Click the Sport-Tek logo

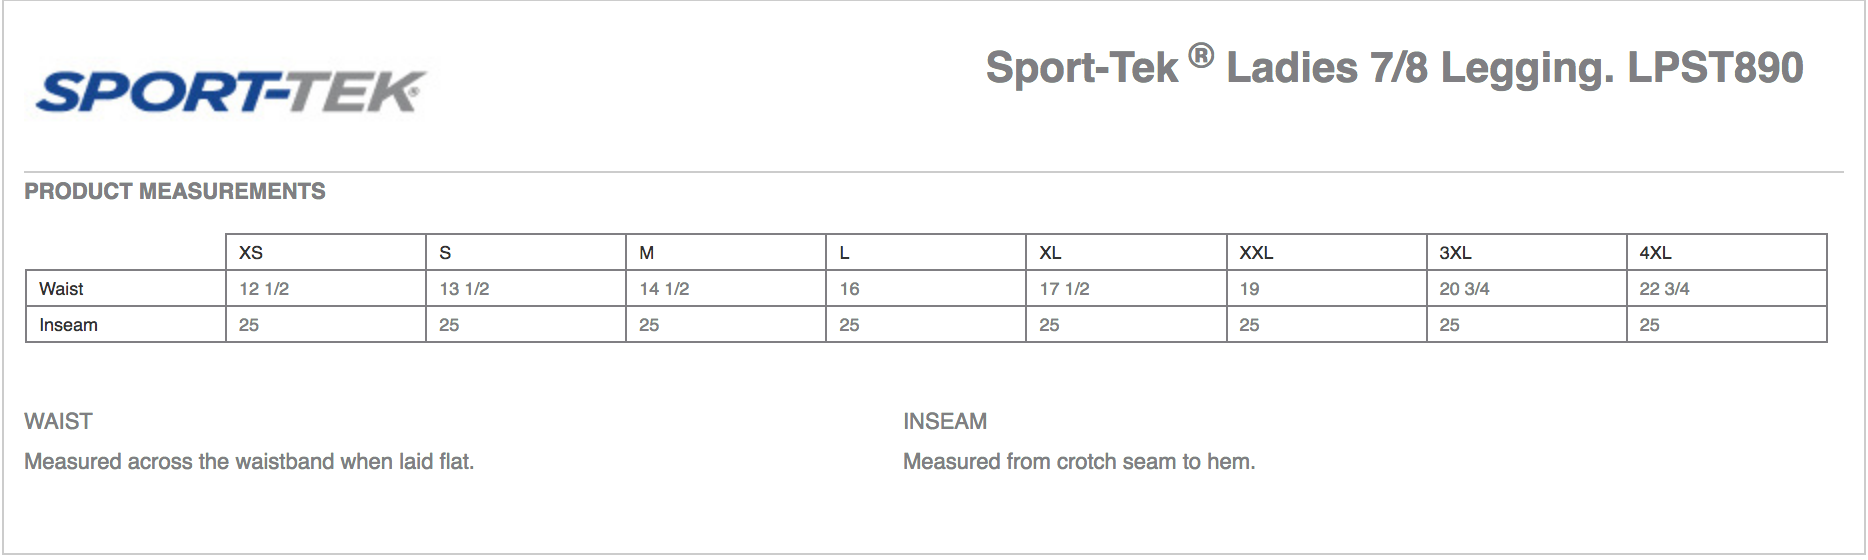[231, 92]
